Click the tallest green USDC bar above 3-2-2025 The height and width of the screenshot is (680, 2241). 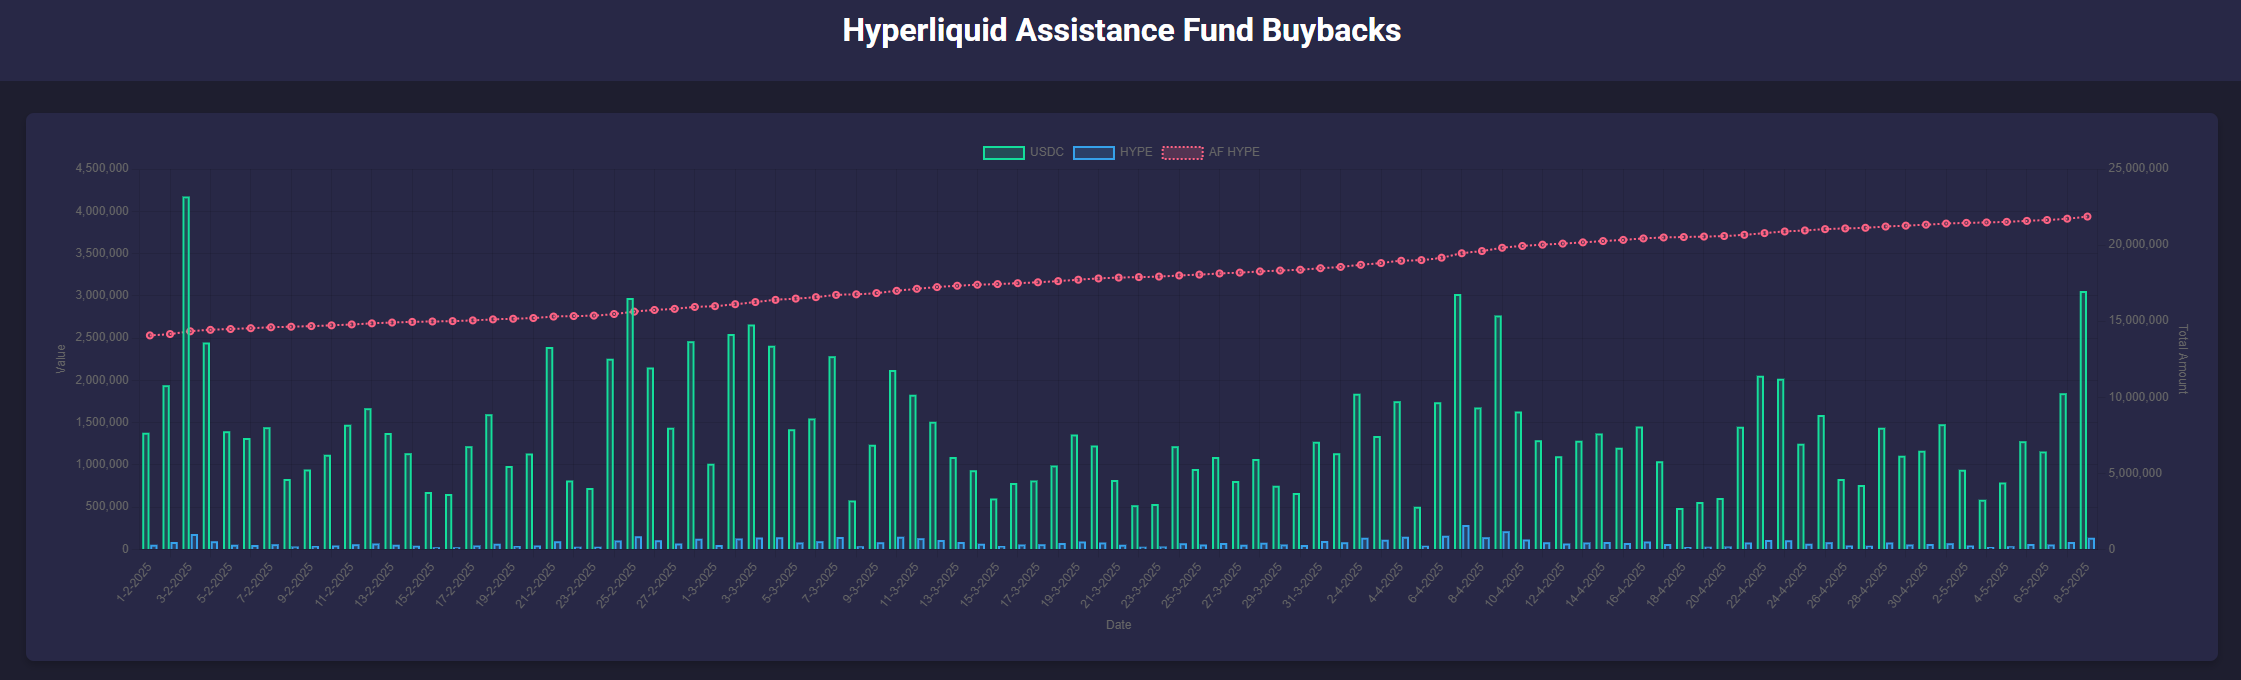[186, 373]
